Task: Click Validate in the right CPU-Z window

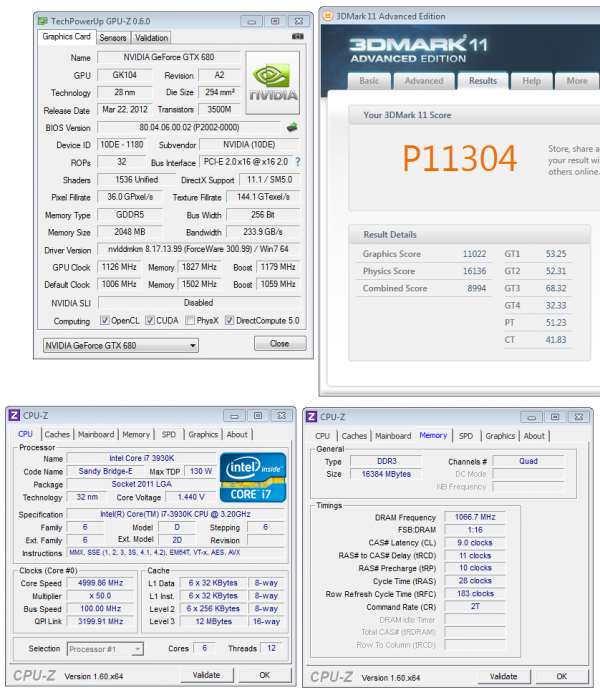Action: [x=503, y=676]
